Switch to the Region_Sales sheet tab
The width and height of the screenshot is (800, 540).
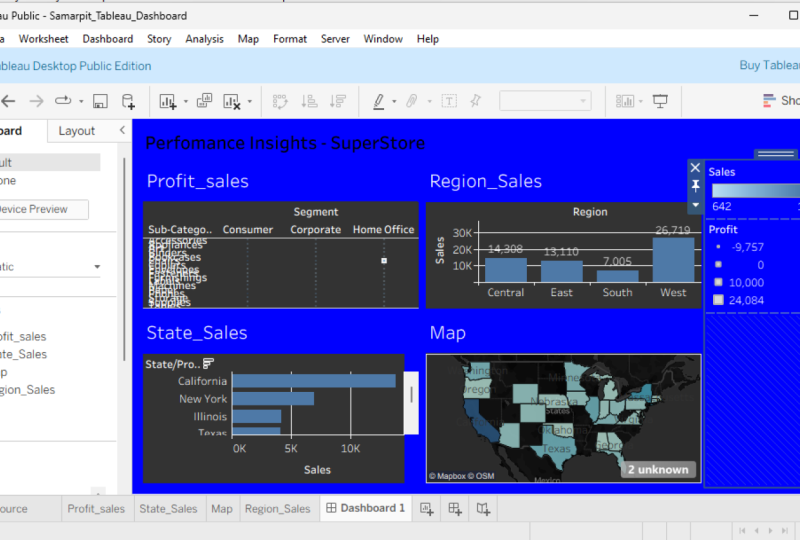278,509
